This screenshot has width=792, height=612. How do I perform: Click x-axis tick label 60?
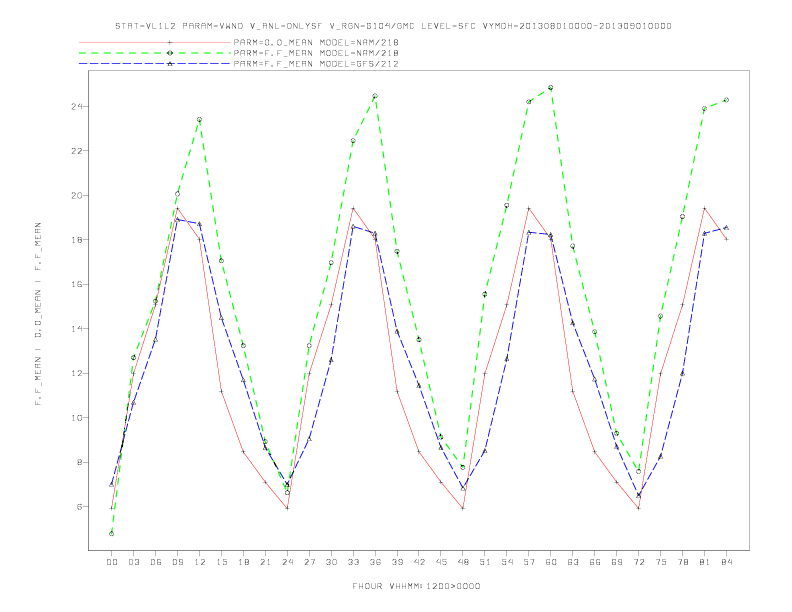[551, 562]
